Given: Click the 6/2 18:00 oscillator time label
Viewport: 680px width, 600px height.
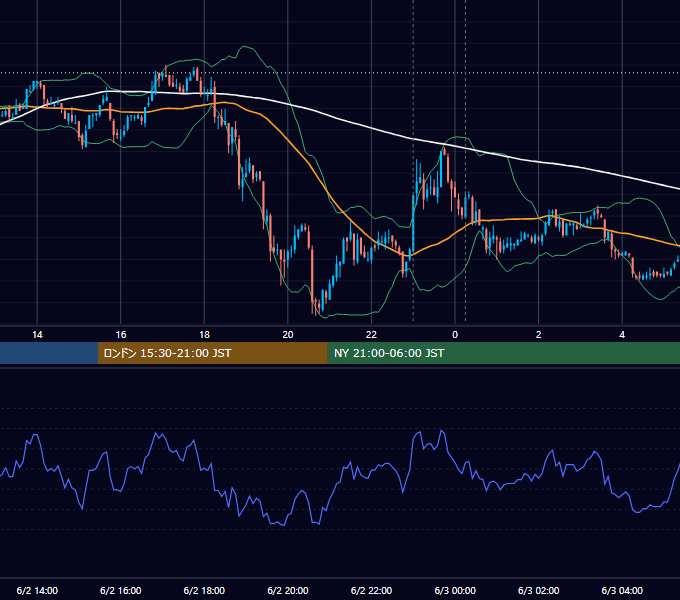Looking at the screenshot, I should click(x=204, y=590).
